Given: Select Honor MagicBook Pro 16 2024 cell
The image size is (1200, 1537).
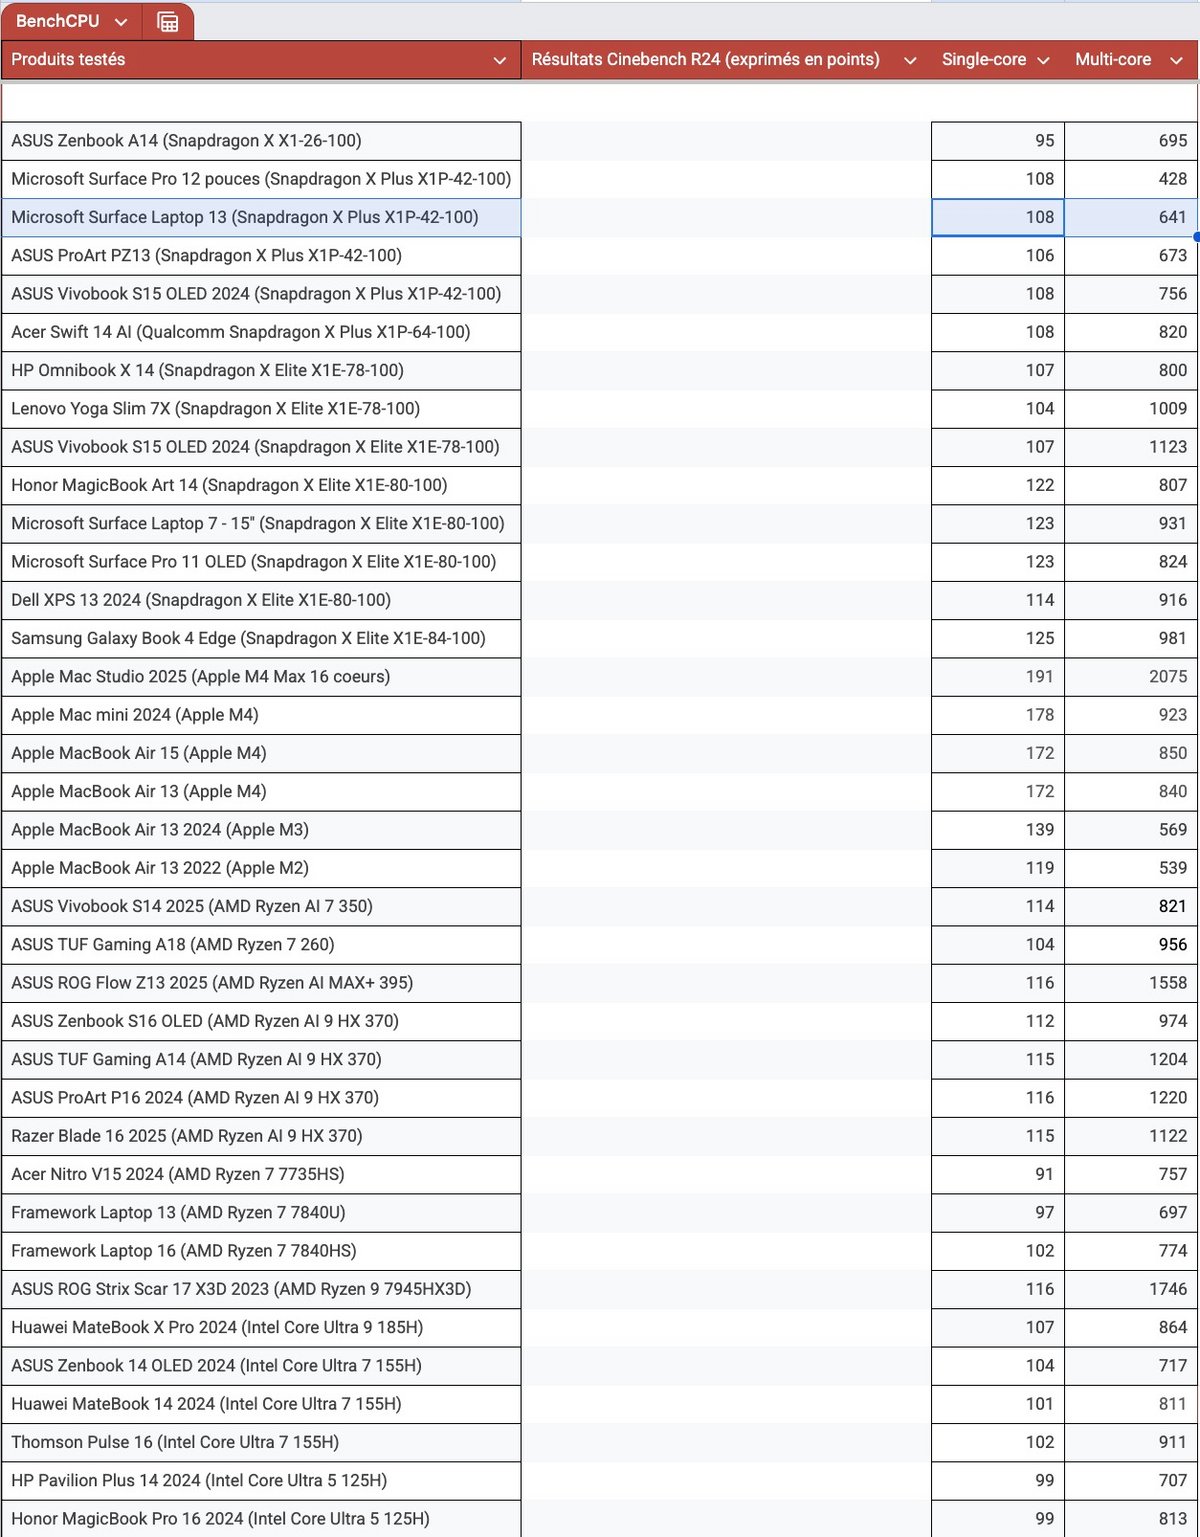Looking at the screenshot, I should [261, 1518].
